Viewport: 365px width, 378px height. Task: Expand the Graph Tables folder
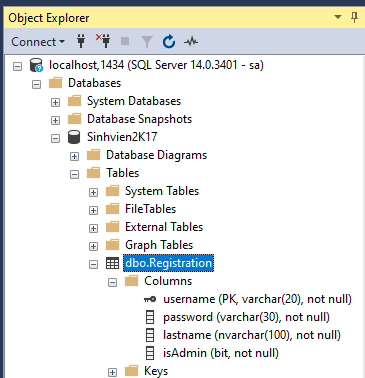[x=93, y=246]
